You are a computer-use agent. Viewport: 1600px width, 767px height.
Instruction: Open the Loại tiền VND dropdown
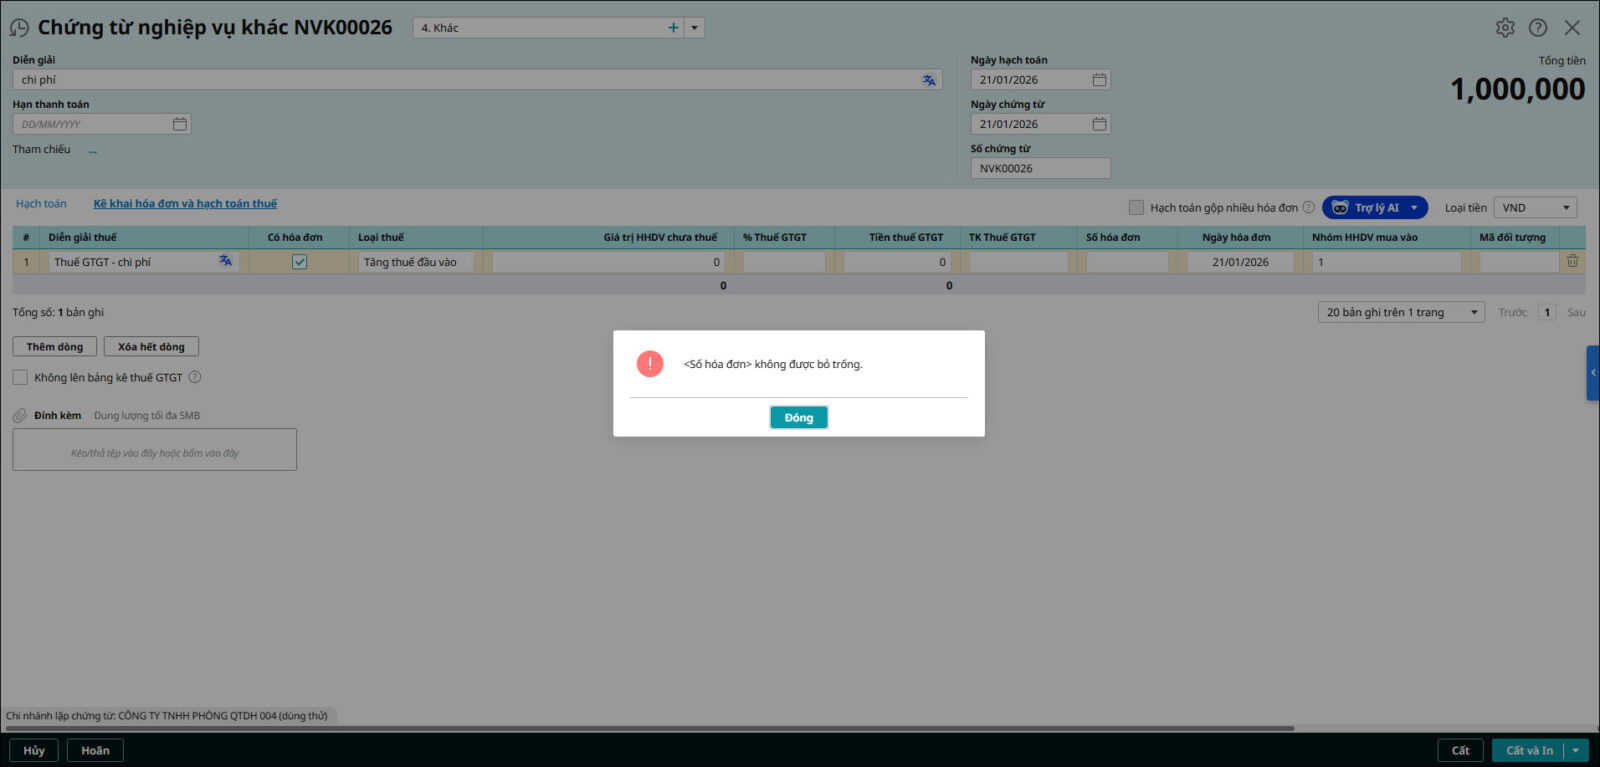[1535, 208]
